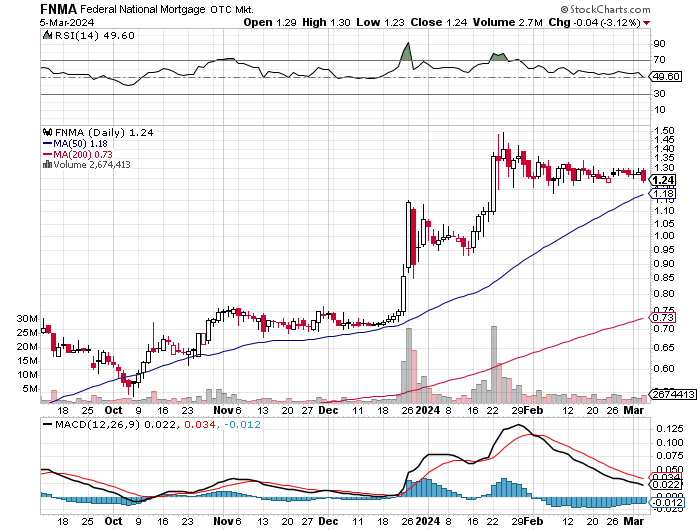Viewport: 700px width, 530px height.
Task: Click the candlestick icon before FNMA (Daily)
Action: (x=47, y=132)
